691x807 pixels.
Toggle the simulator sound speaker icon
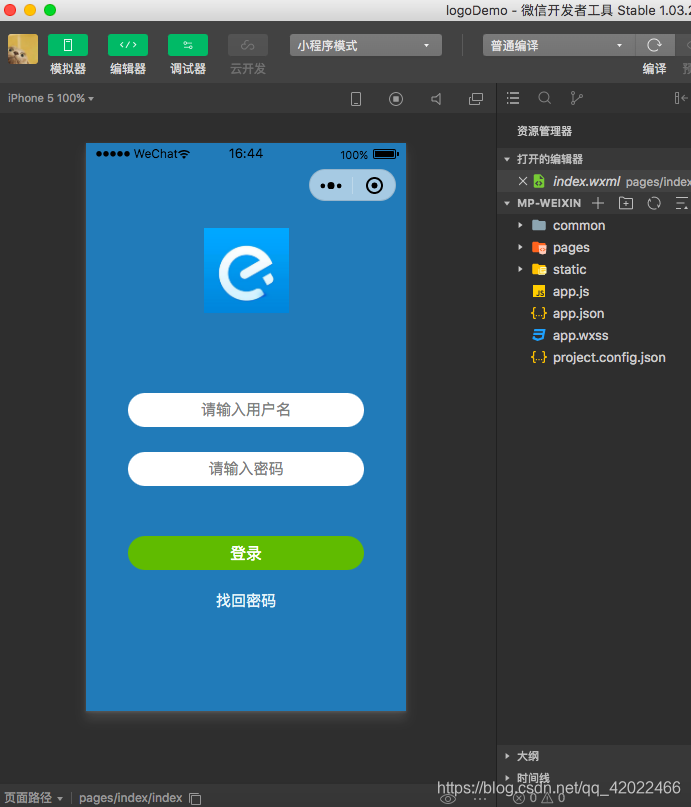(436, 99)
